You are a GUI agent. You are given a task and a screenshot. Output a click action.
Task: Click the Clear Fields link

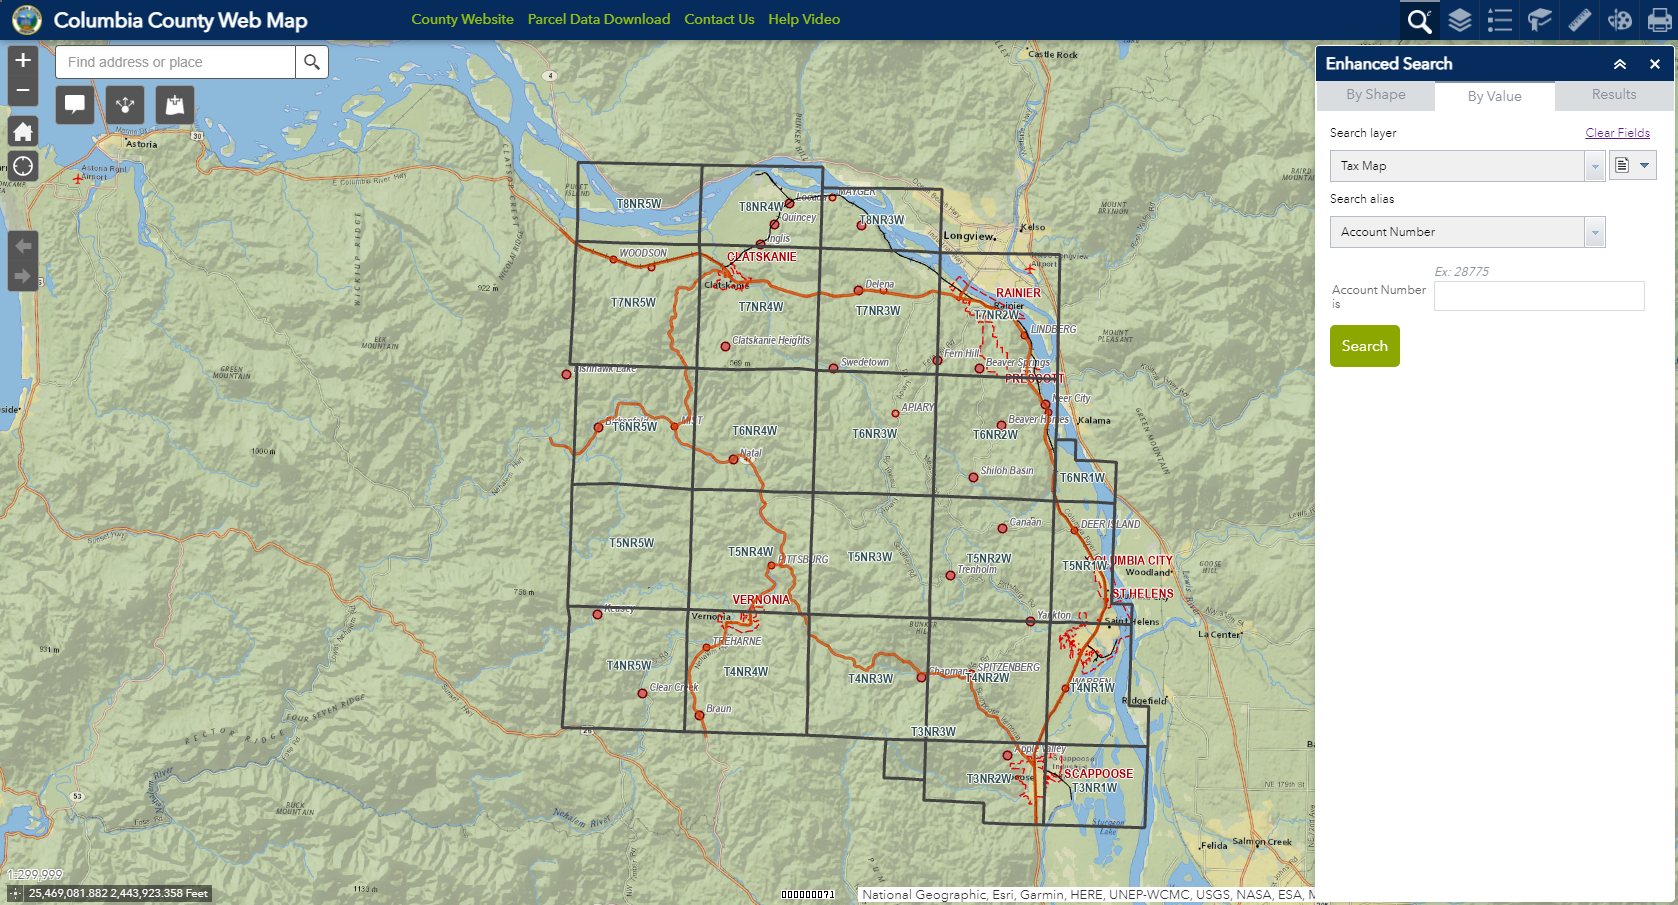click(x=1617, y=133)
